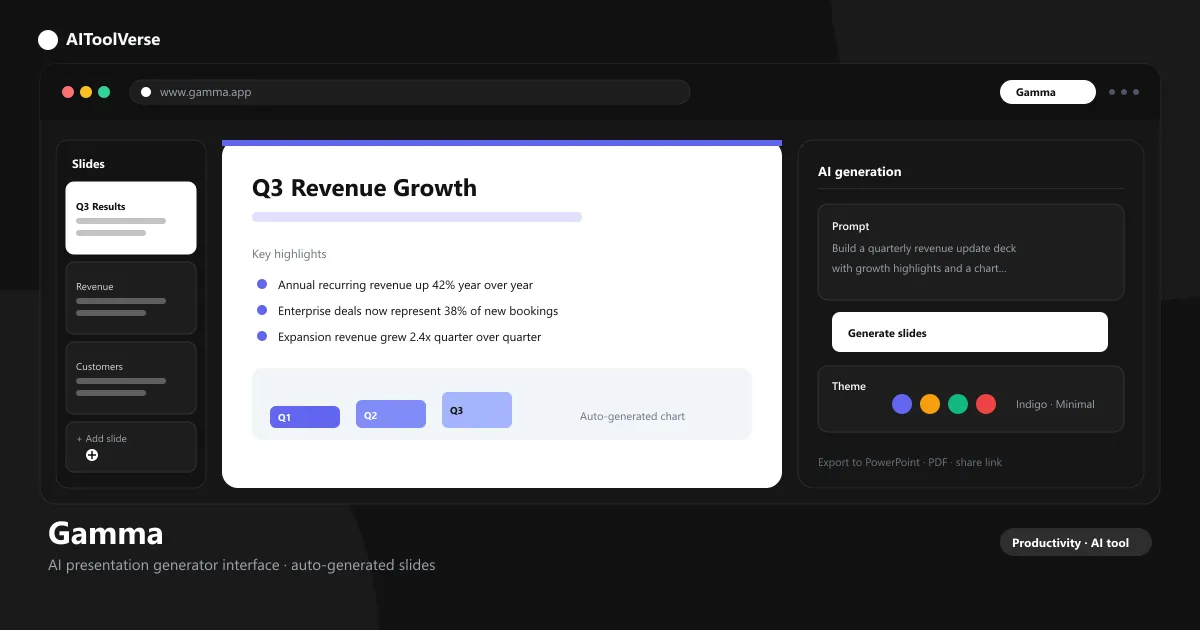This screenshot has height=630, width=1200.
Task: Click the Slides panel heading
Action: 88,164
